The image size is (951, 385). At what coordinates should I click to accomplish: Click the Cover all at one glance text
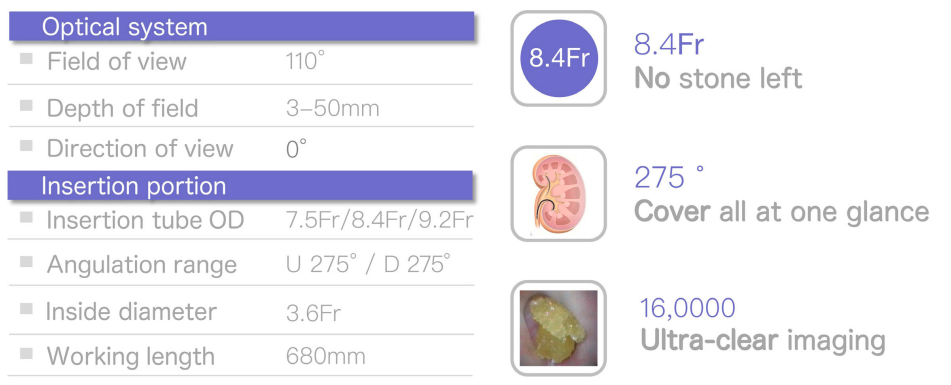[781, 212]
